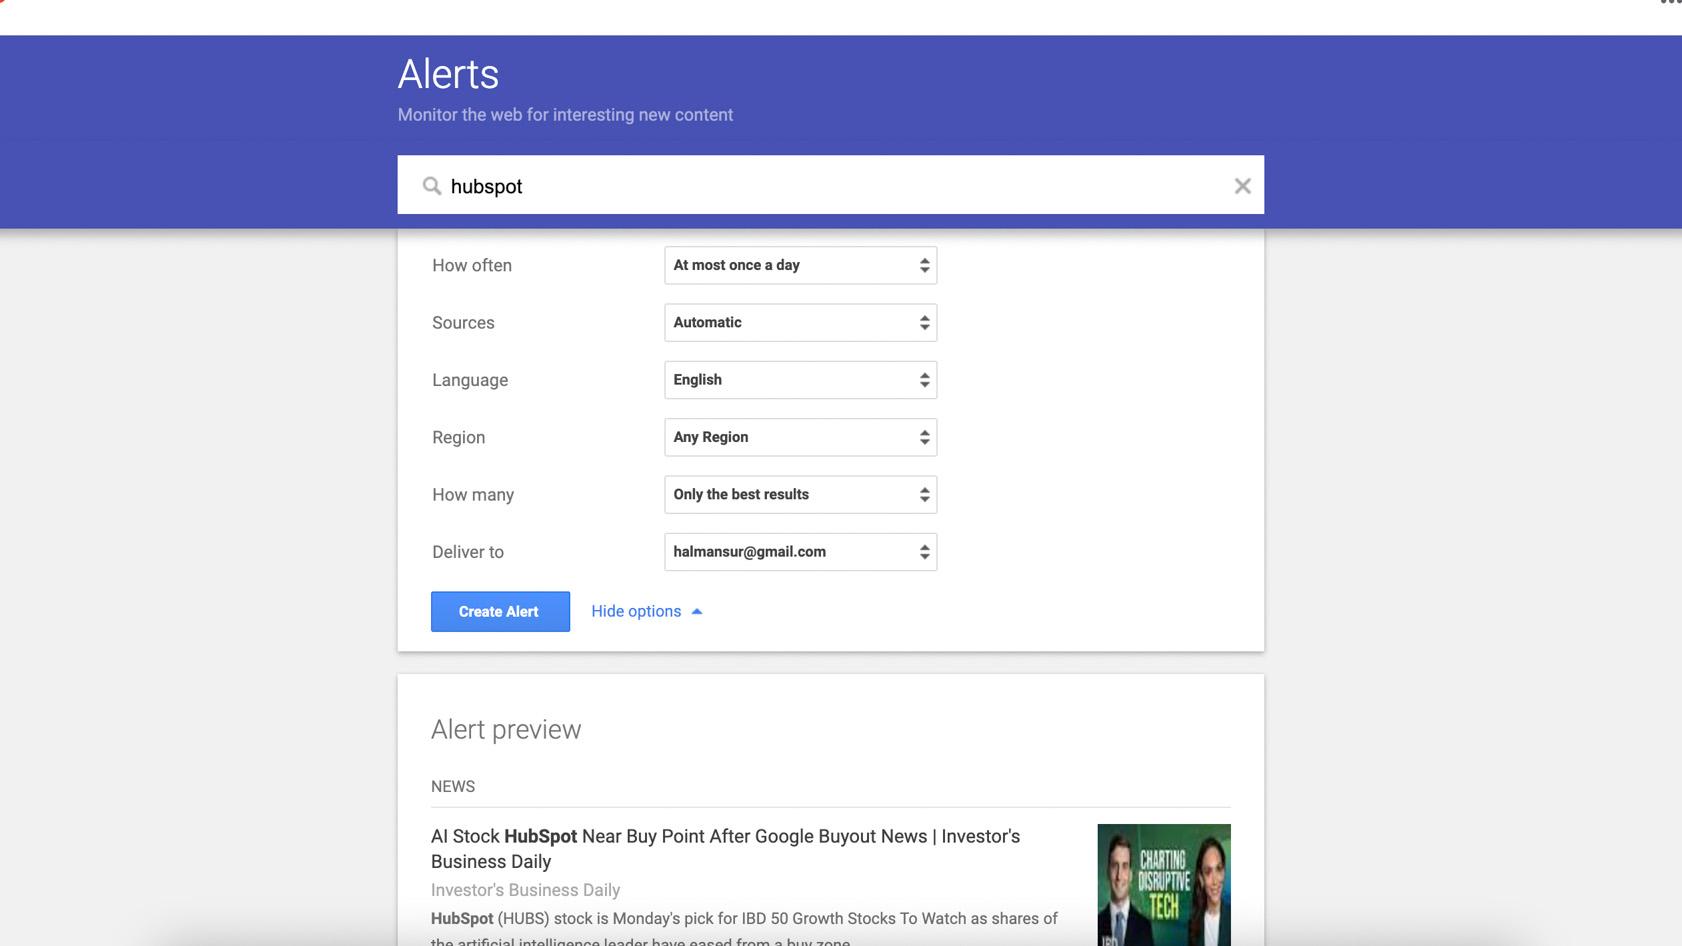Viewport: 1682px width, 946px height.
Task: Click the magnifier search icon
Action: click(x=432, y=186)
